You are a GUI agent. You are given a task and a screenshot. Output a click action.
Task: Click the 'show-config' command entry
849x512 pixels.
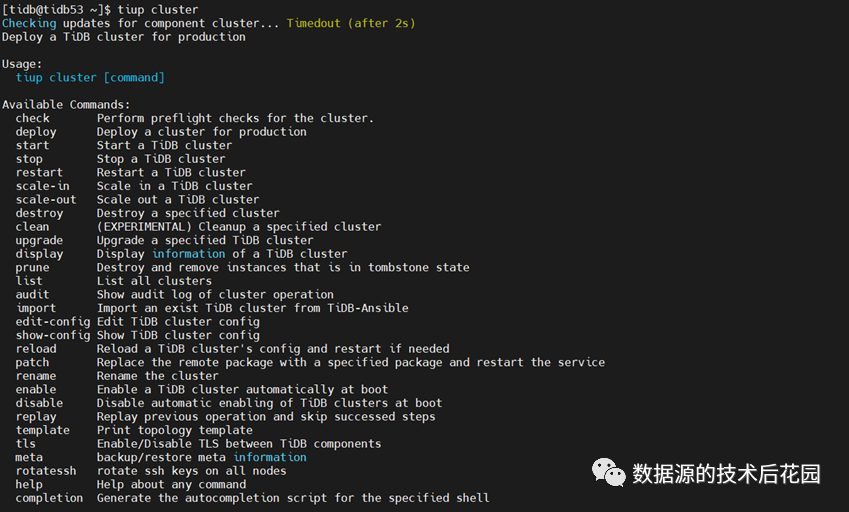(x=53, y=335)
